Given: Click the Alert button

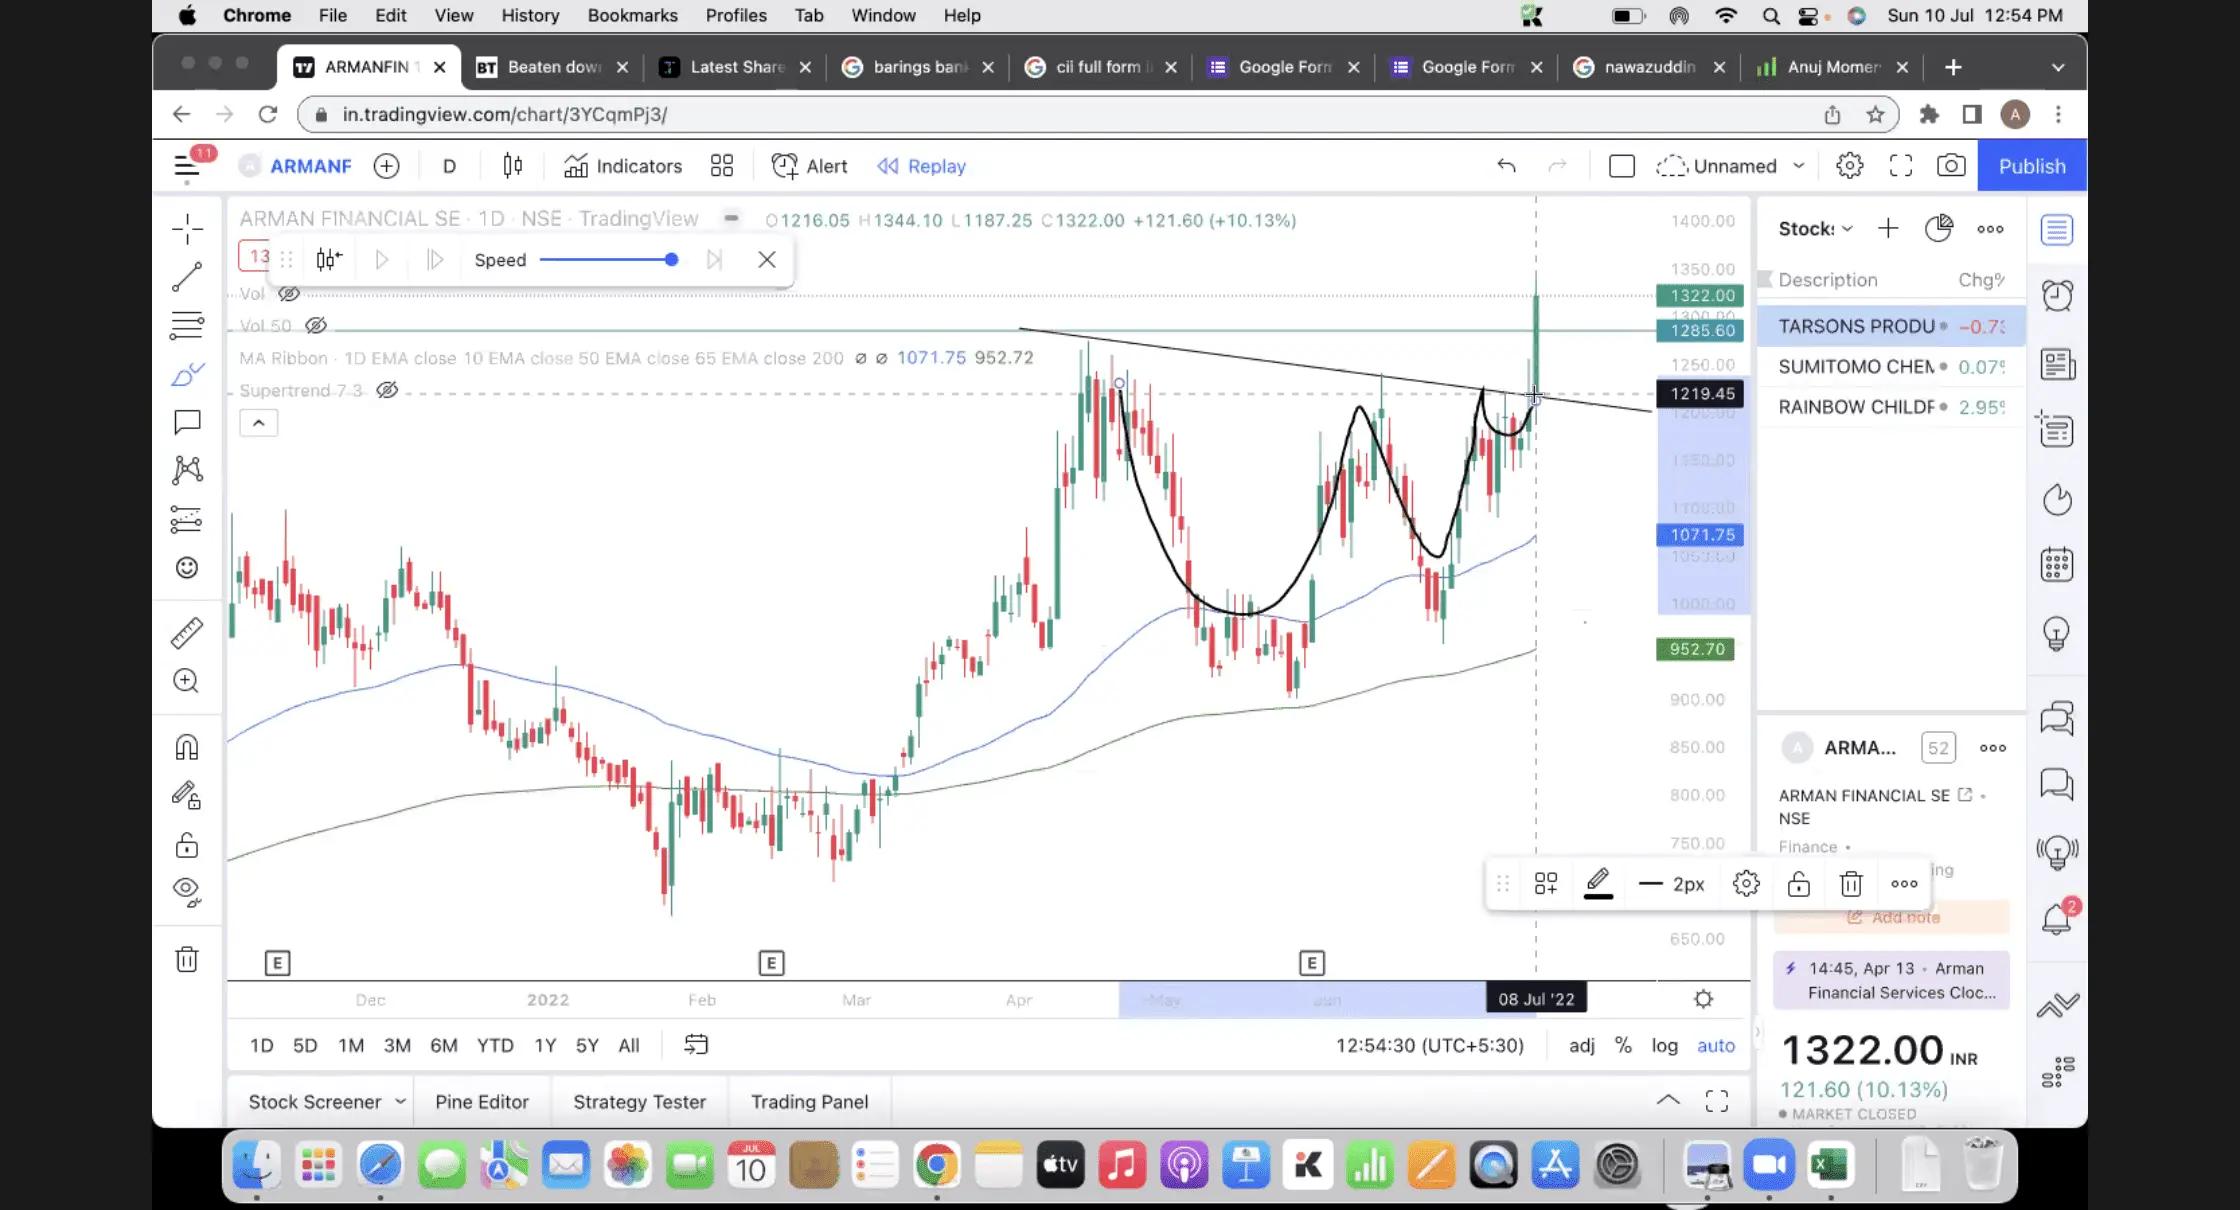Looking at the screenshot, I should [809, 166].
